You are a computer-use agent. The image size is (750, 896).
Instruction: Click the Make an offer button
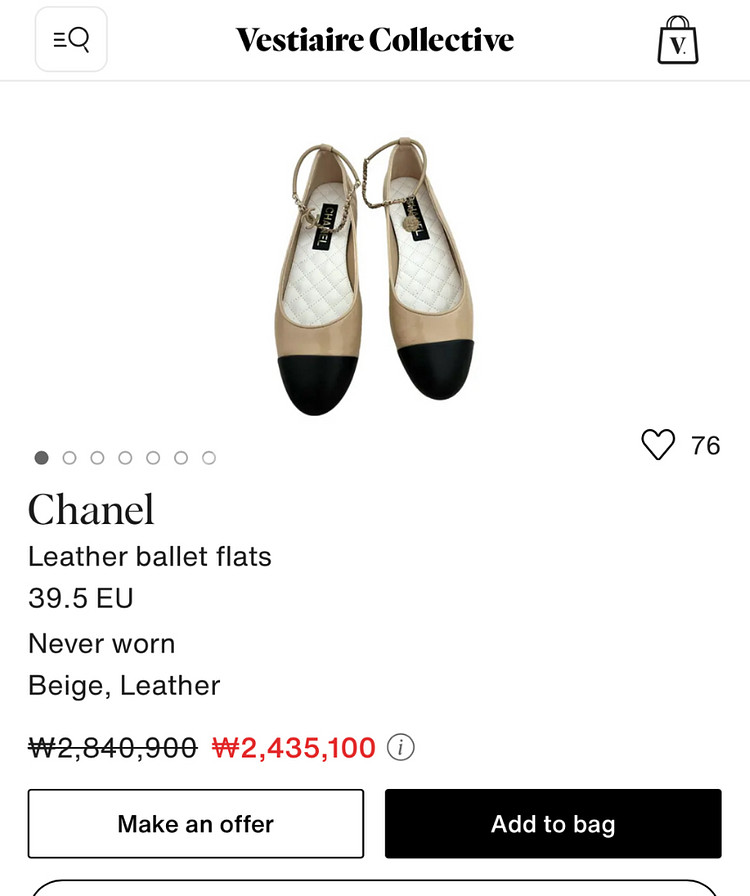pyautogui.click(x=196, y=823)
